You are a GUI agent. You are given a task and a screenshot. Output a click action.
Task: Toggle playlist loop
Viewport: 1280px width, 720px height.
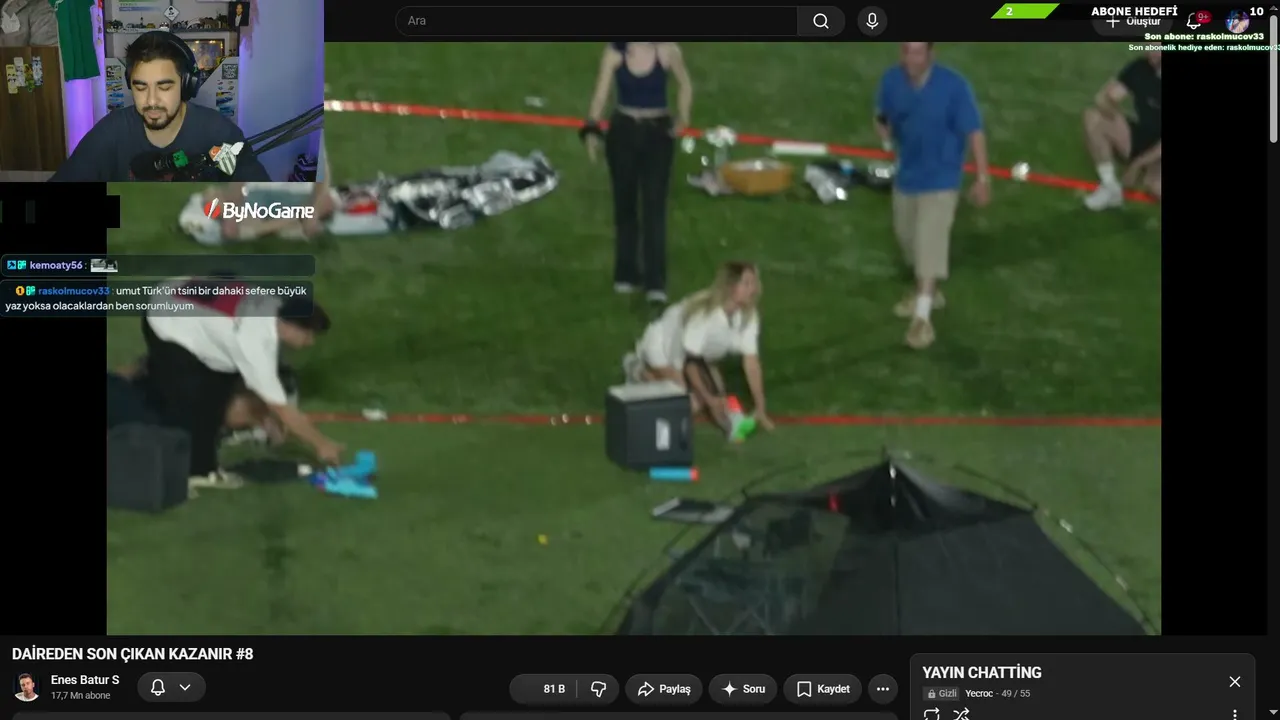tap(932, 714)
